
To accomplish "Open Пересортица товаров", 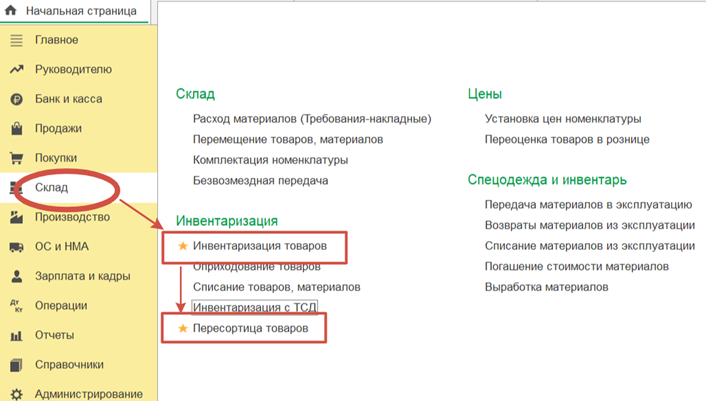I will tap(250, 328).
